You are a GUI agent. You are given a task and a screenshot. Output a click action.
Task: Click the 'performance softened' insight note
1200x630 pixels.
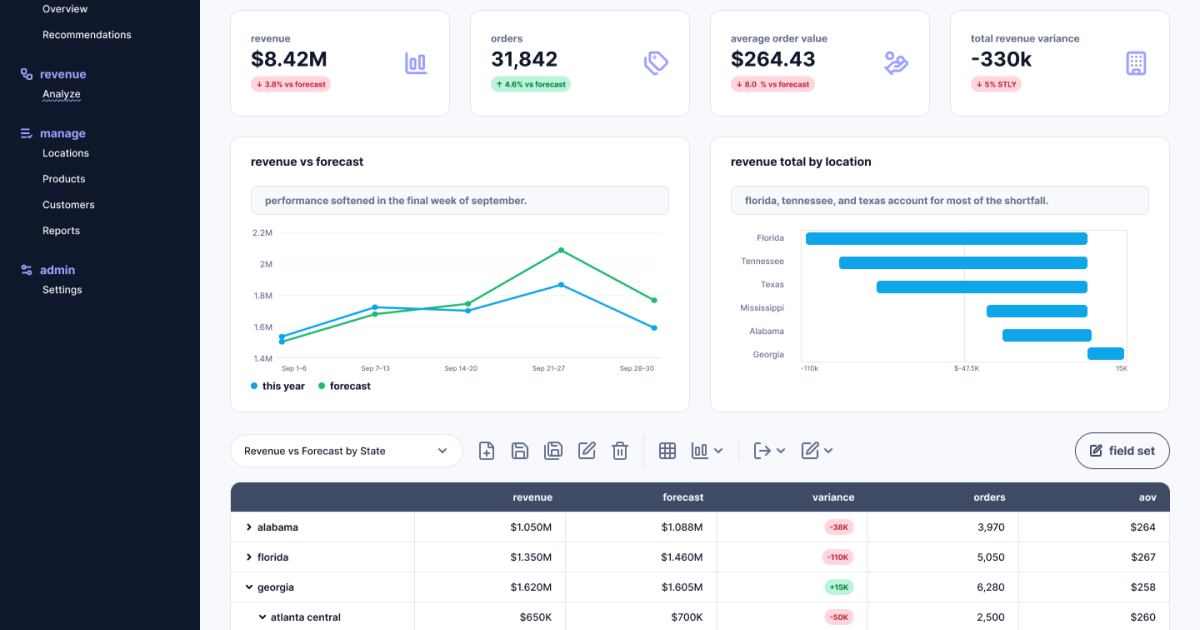click(460, 200)
